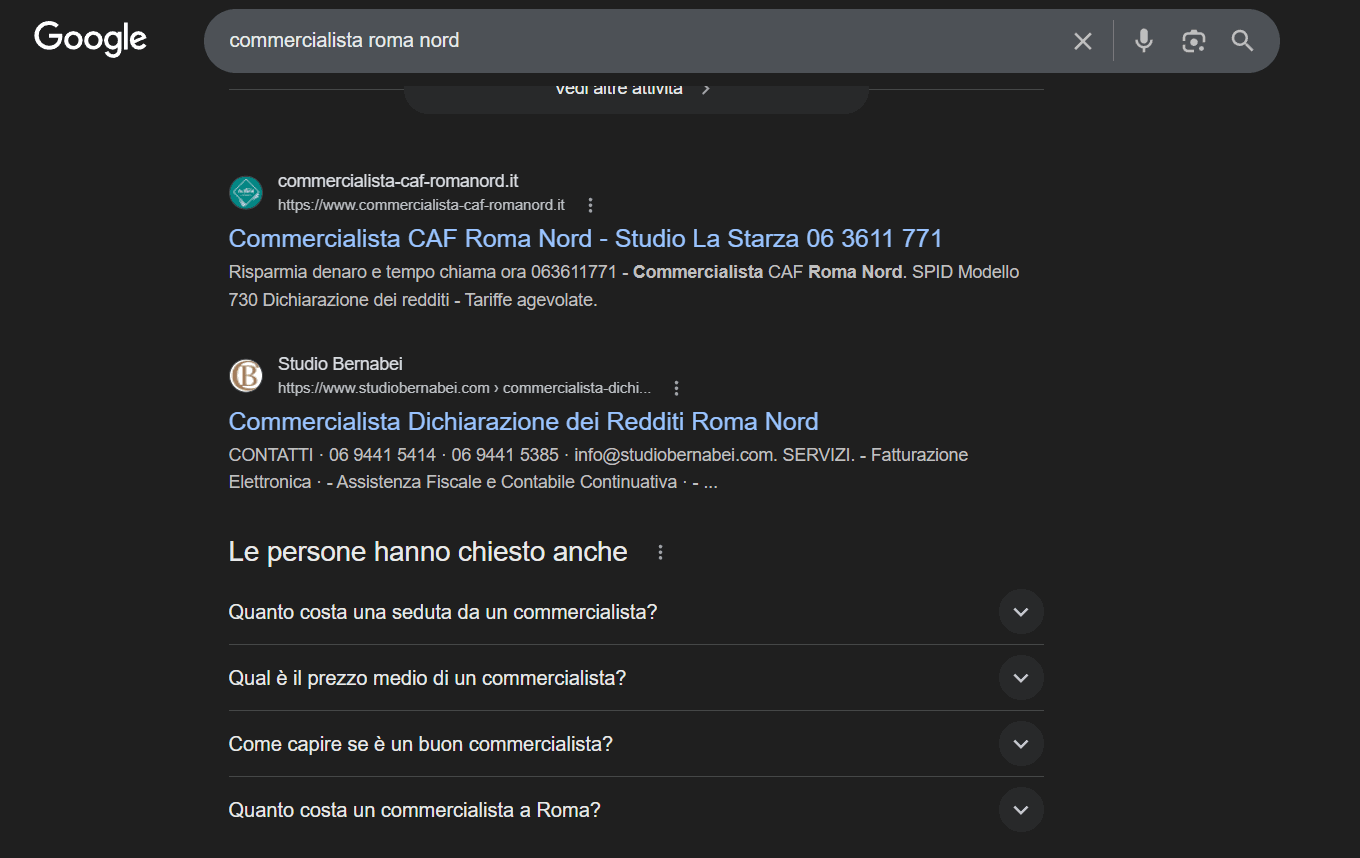Click inside the search input field
The width and height of the screenshot is (1360, 858).
700,41
